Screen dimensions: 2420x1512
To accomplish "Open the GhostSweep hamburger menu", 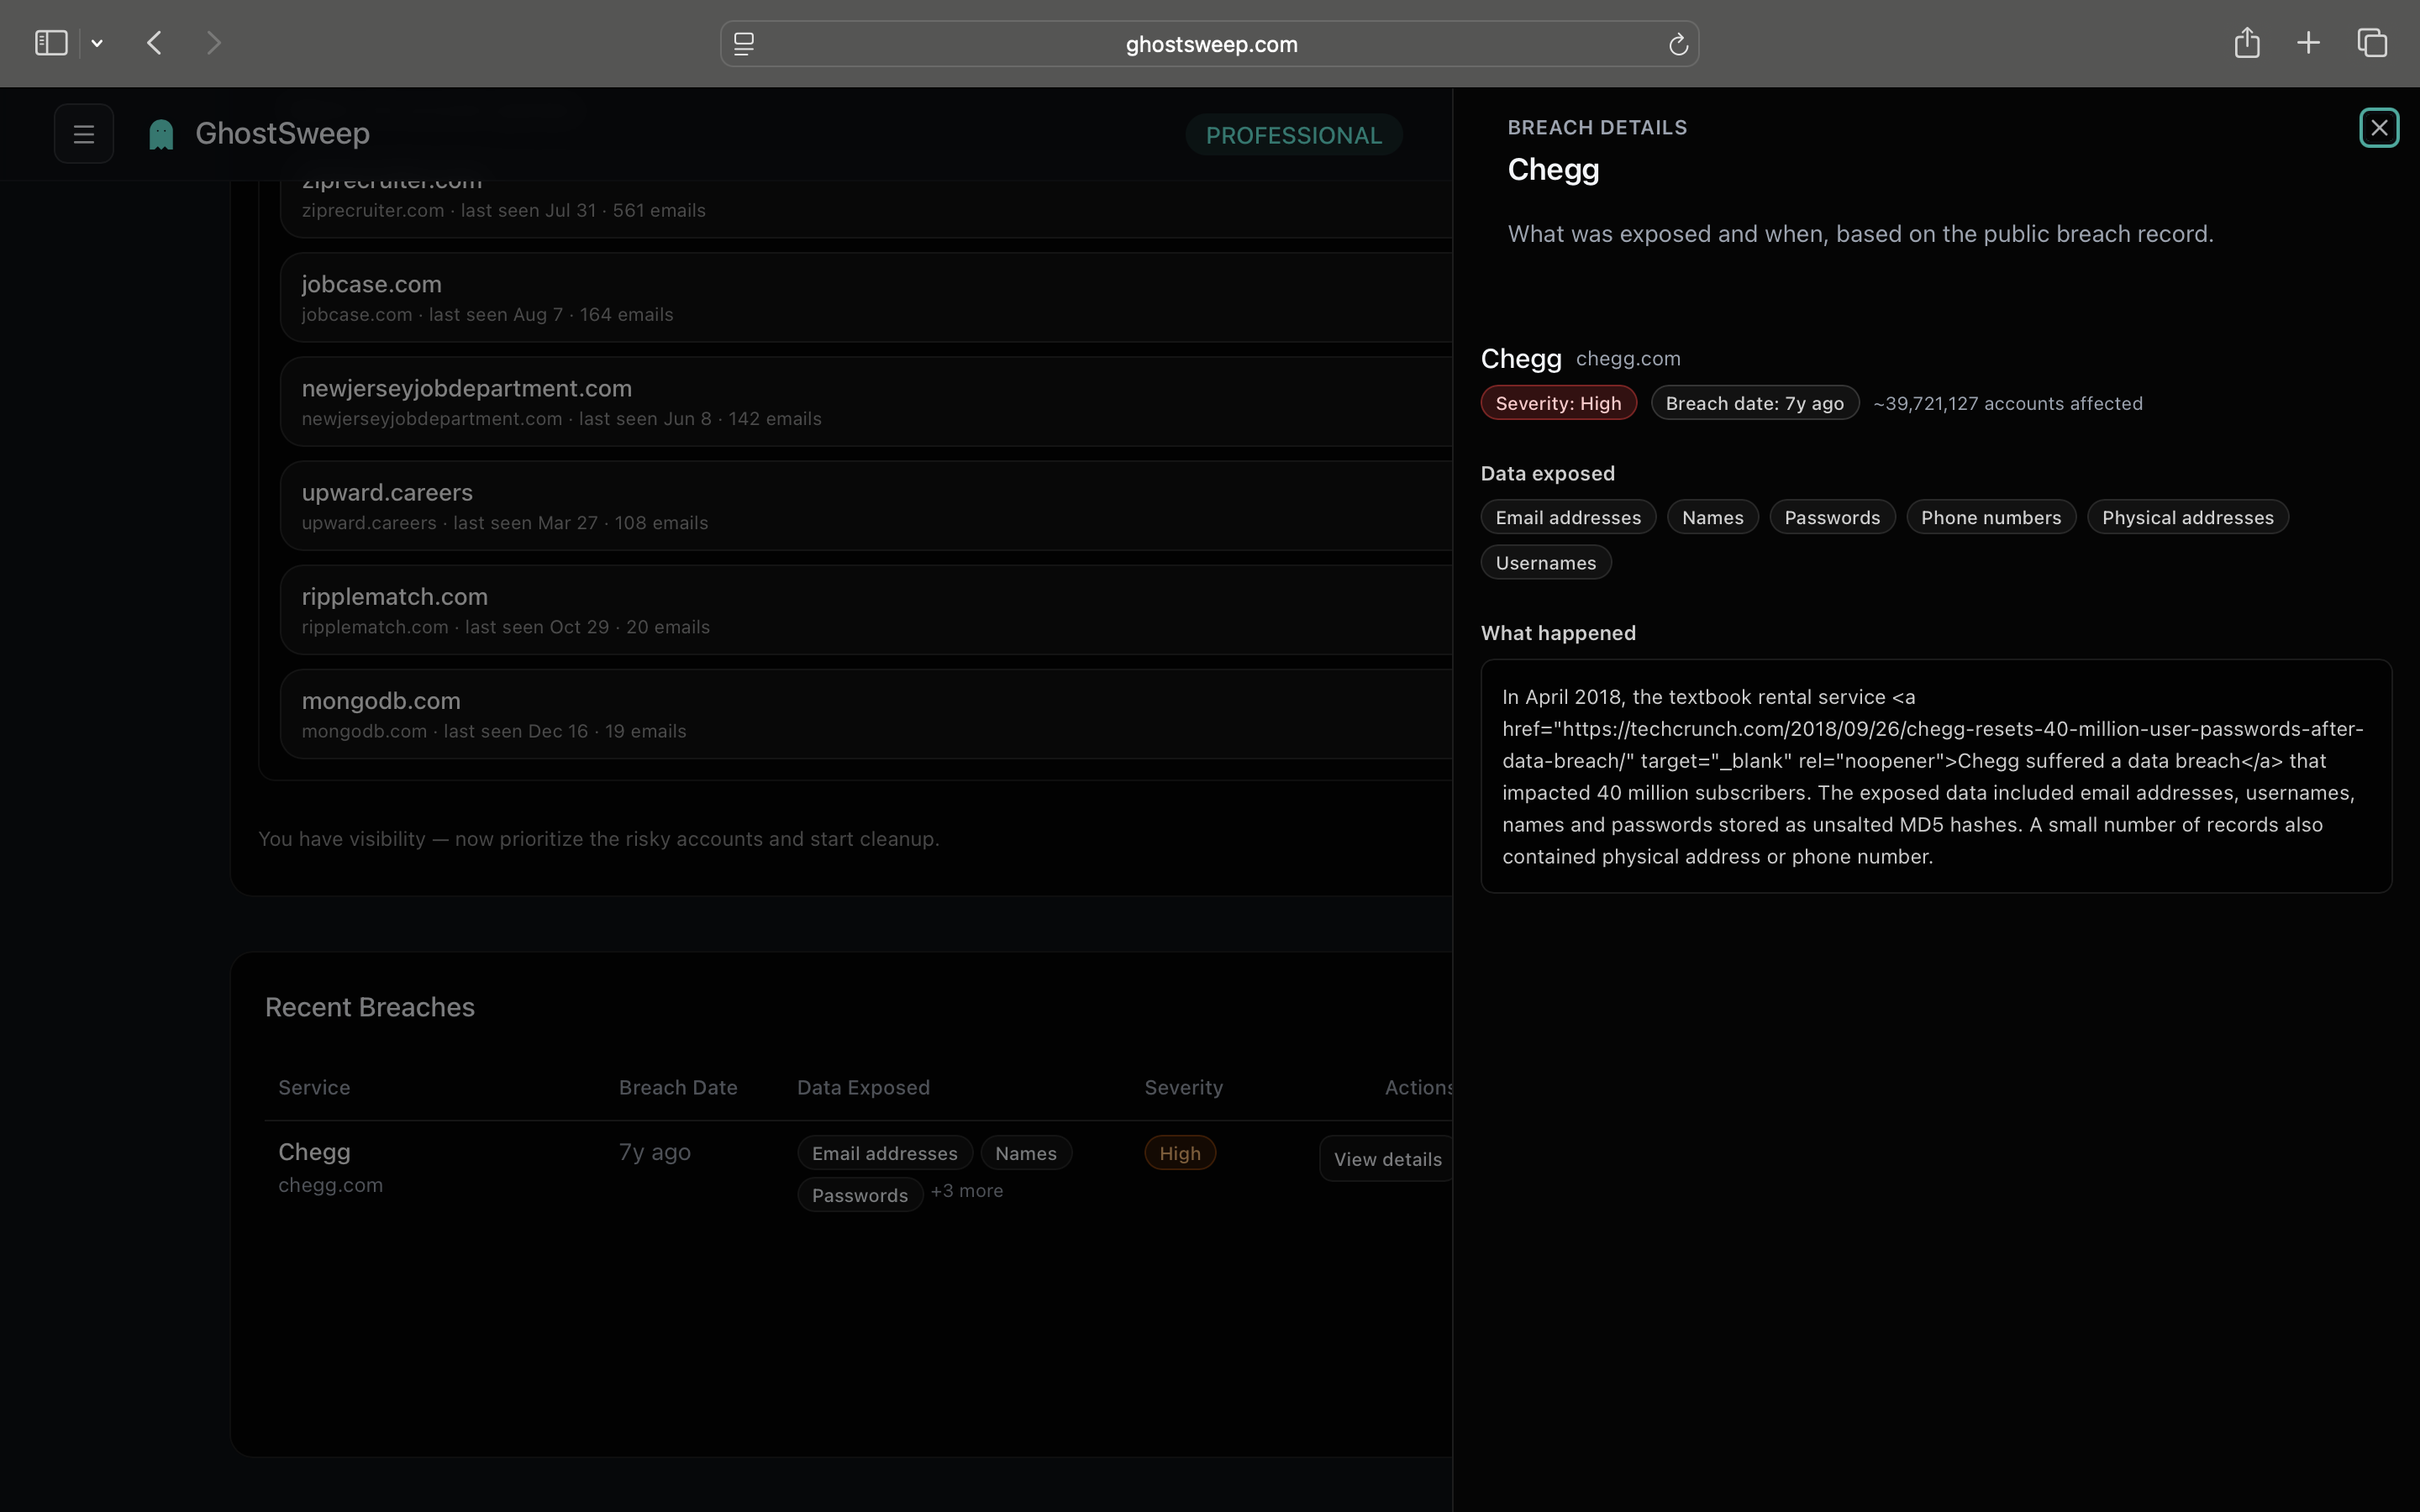I will click(84, 134).
